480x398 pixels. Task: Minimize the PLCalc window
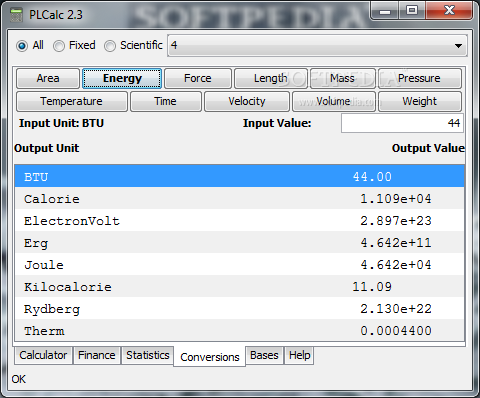[385, 11]
